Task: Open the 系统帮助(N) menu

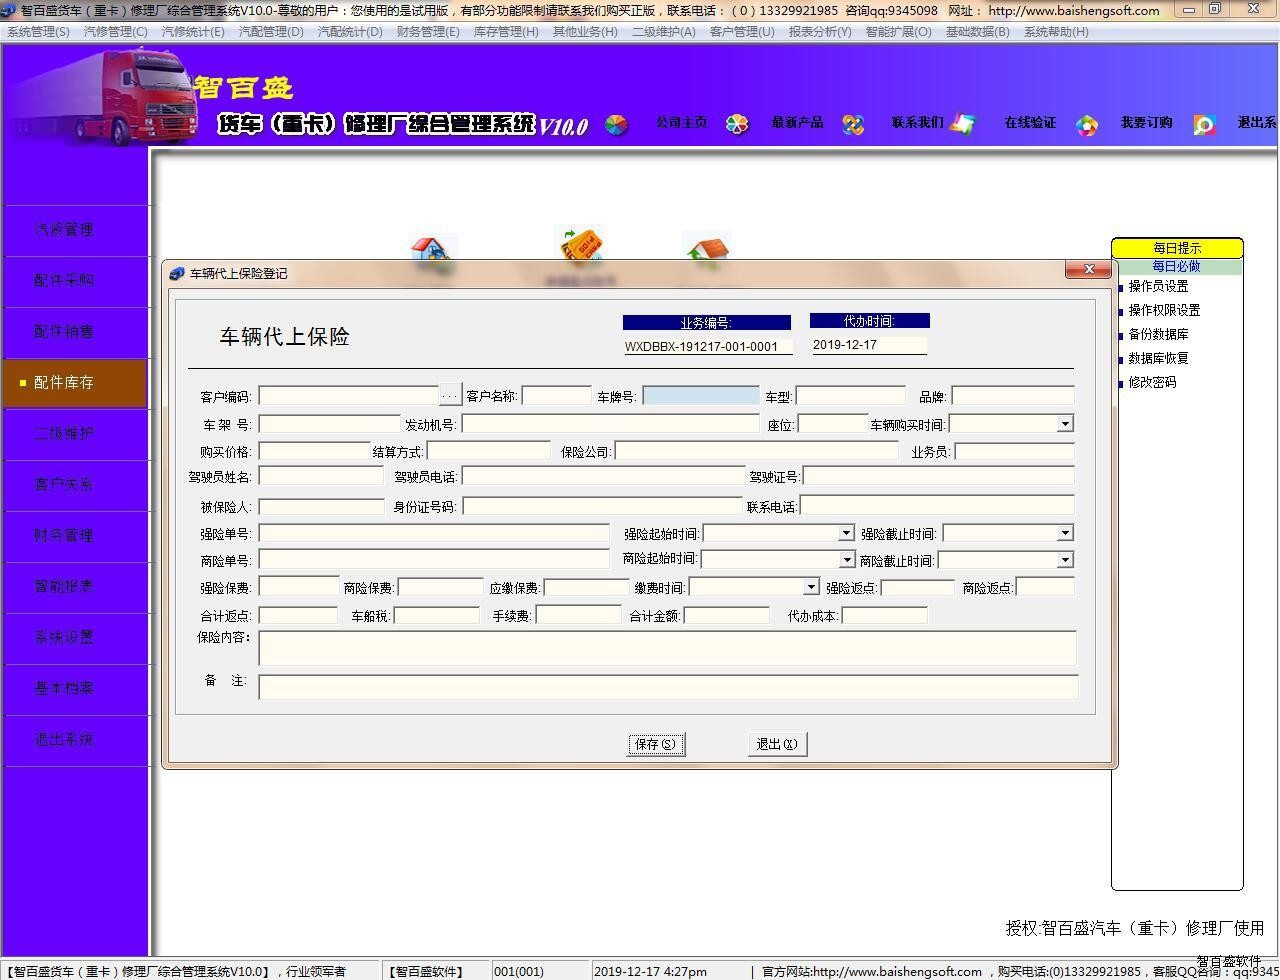Action: 1056,31
